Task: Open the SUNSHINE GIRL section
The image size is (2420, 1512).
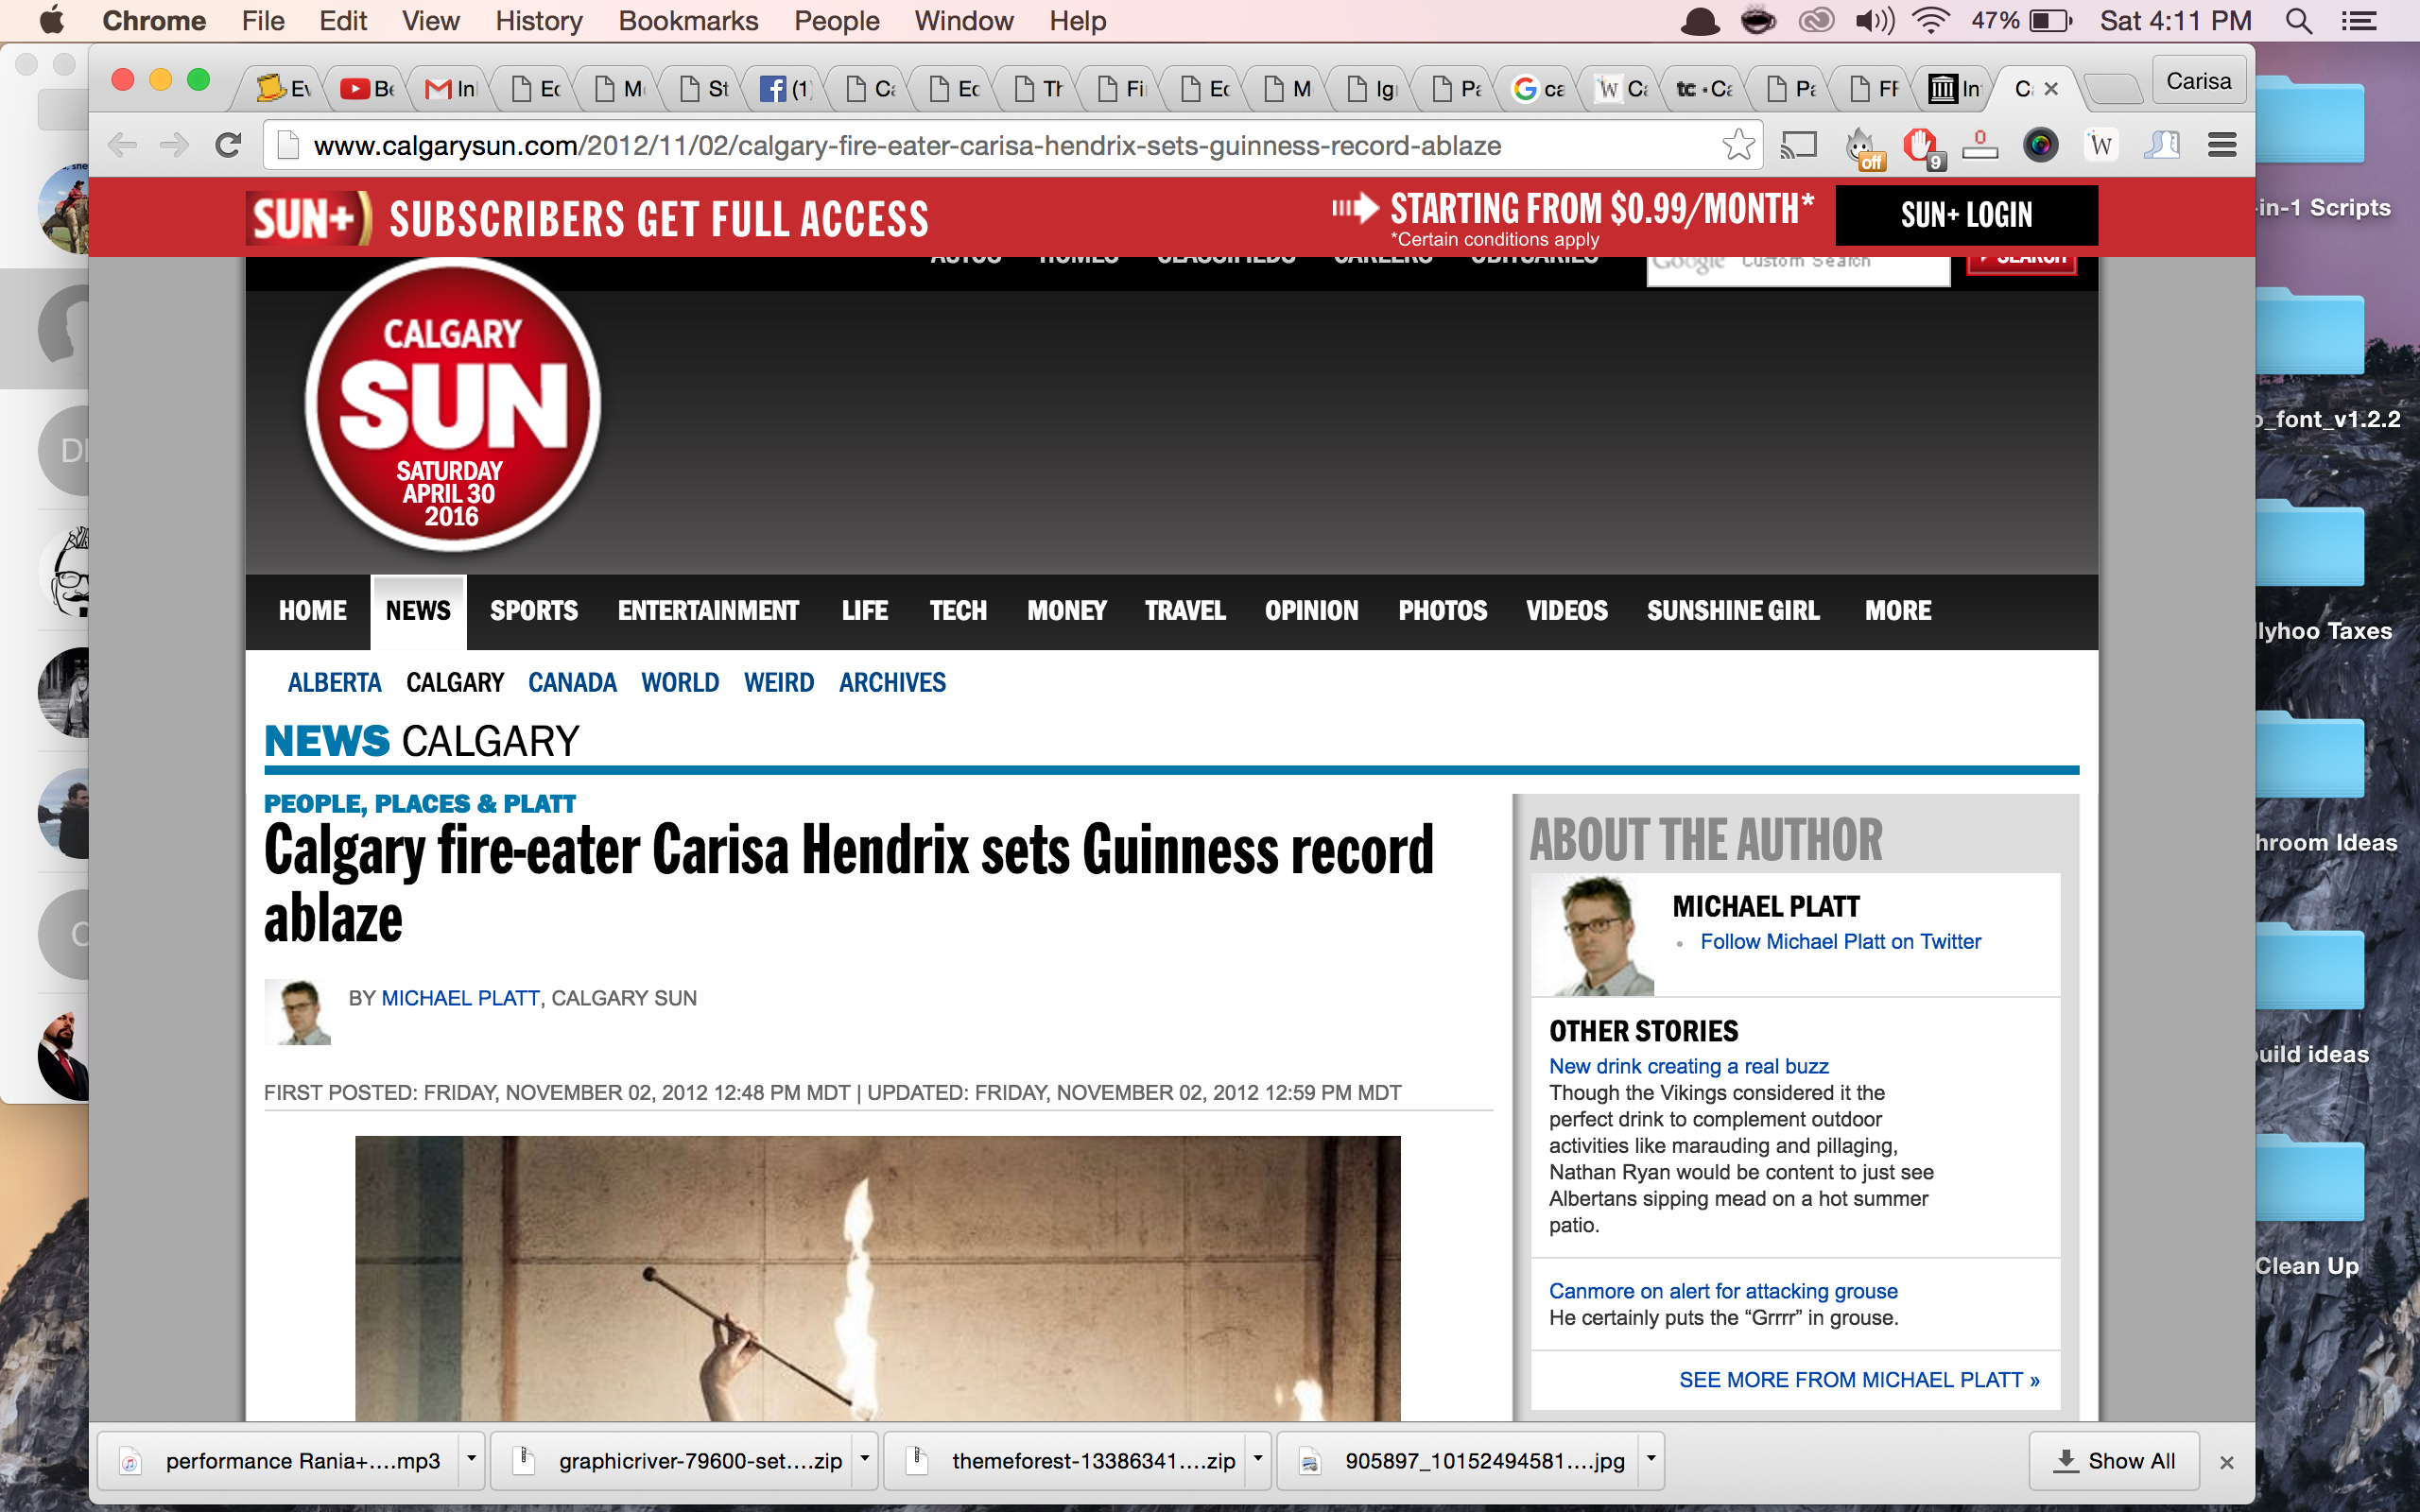Action: pyautogui.click(x=1733, y=611)
